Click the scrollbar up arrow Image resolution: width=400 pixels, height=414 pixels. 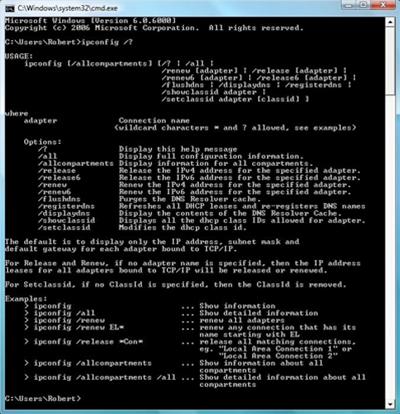391,22
